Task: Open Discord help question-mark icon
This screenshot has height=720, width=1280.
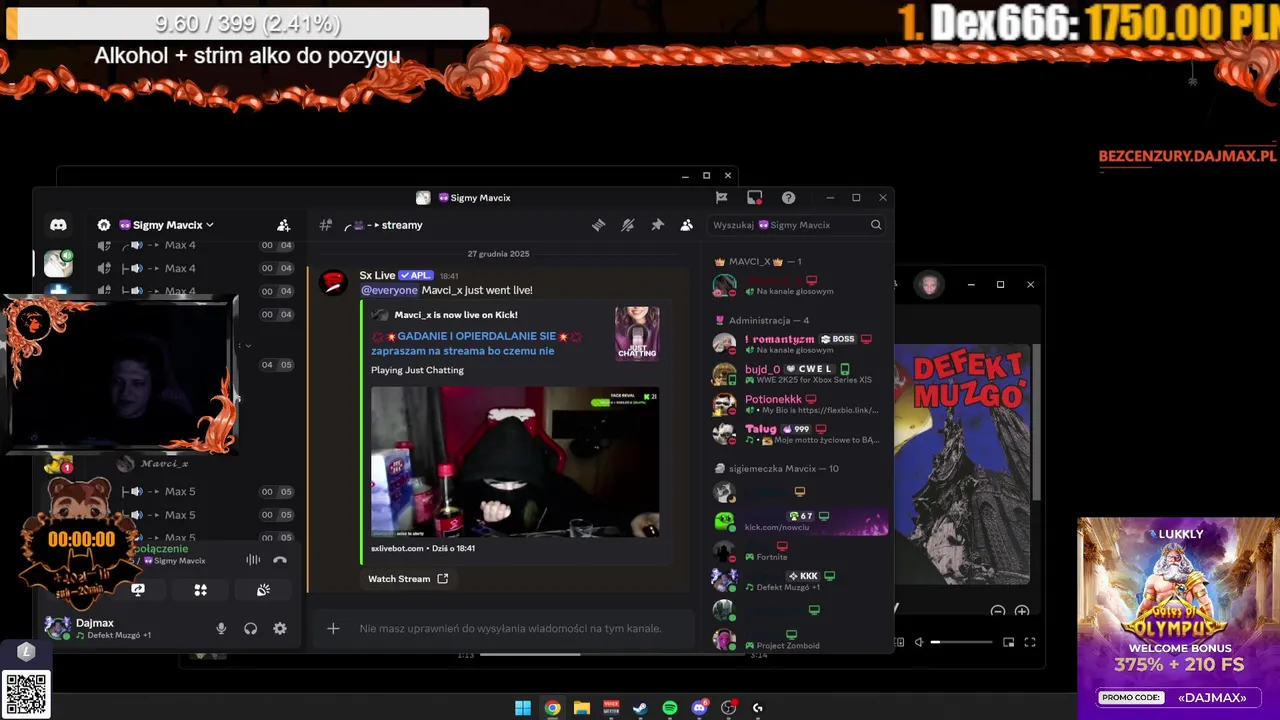Action: tap(788, 197)
